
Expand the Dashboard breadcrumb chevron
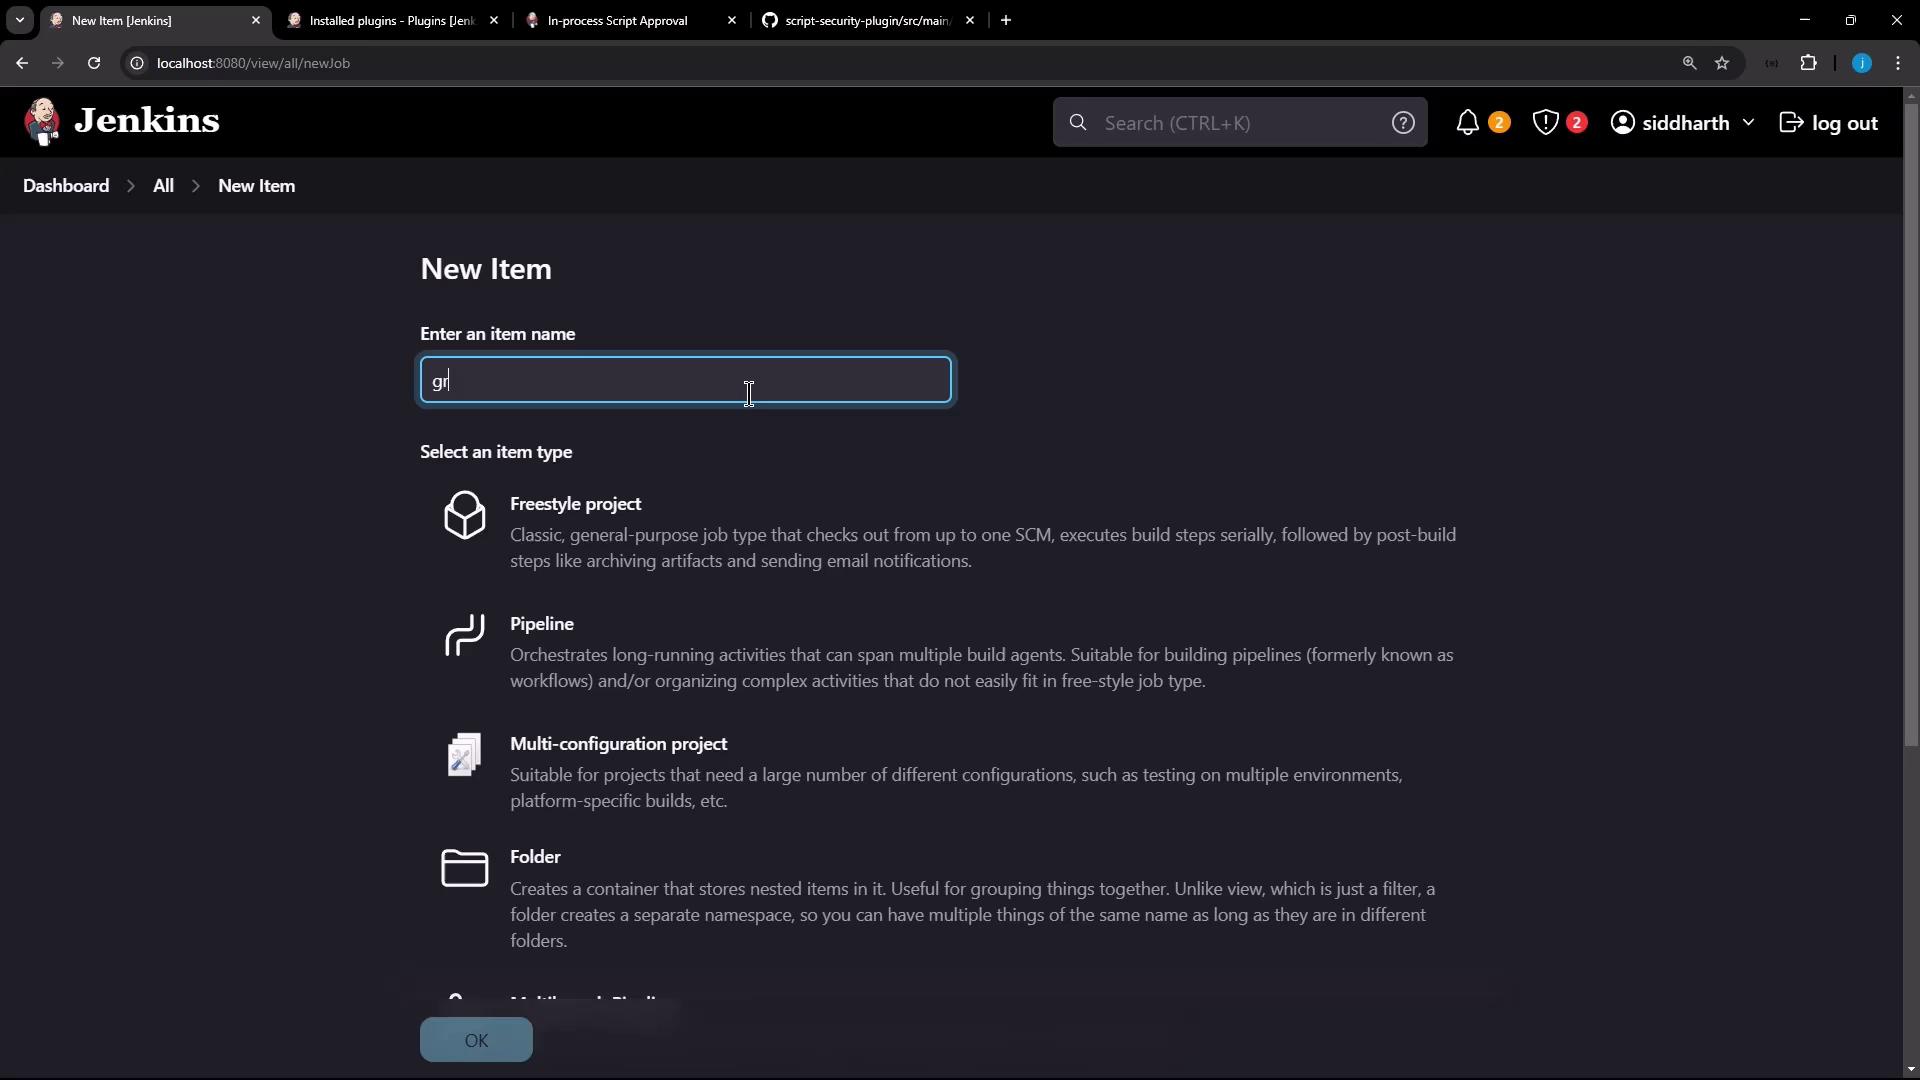pyautogui.click(x=131, y=186)
